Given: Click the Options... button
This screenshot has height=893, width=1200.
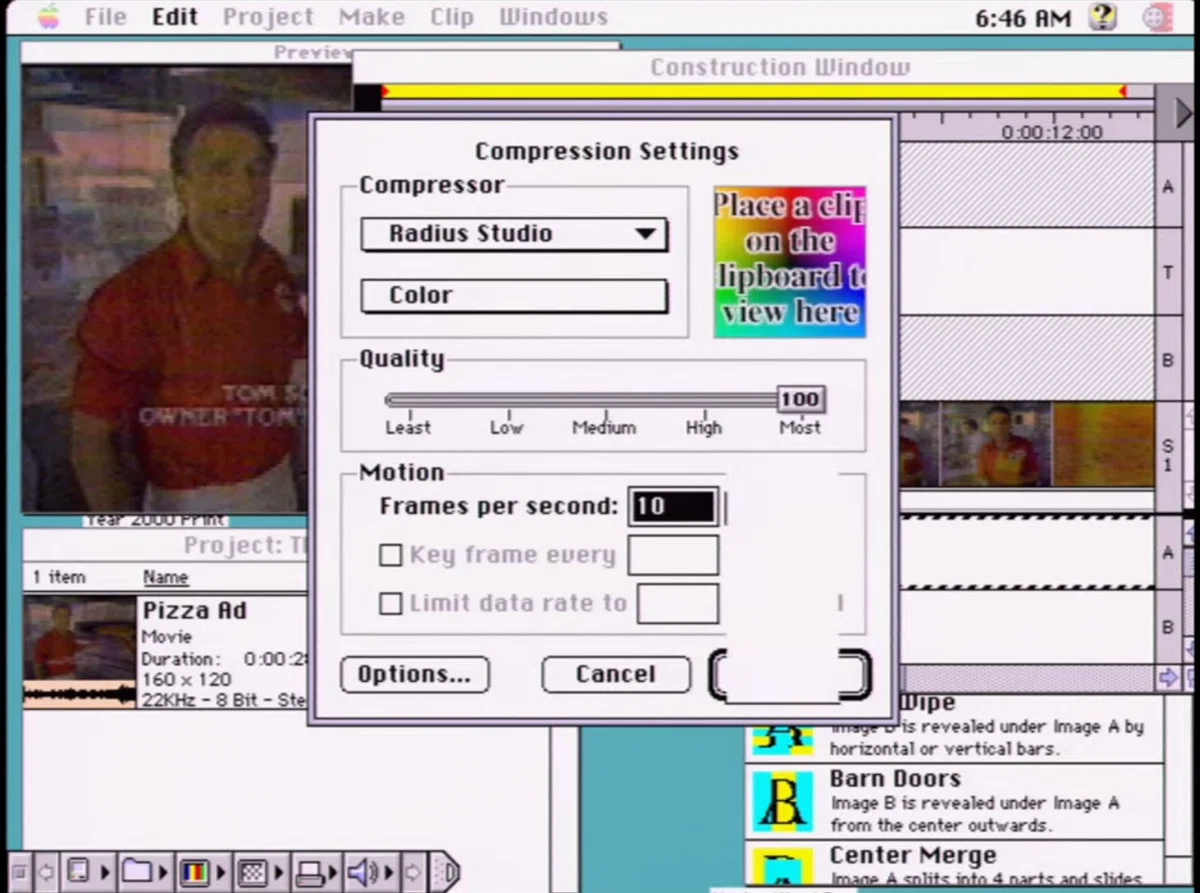Looking at the screenshot, I should pyautogui.click(x=414, y=675).
